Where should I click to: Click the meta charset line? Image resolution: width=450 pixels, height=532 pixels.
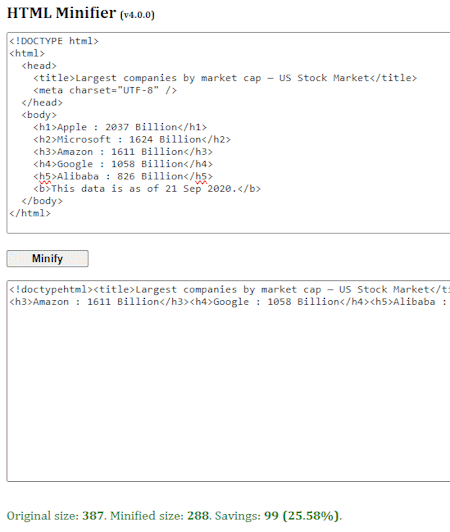click(x=105, y=90)
